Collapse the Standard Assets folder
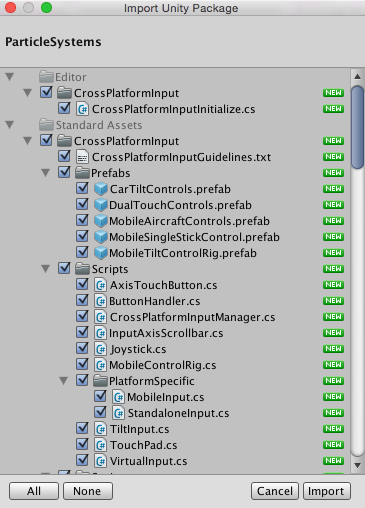Screen dimensions: 365x508 tap(10, 125)
